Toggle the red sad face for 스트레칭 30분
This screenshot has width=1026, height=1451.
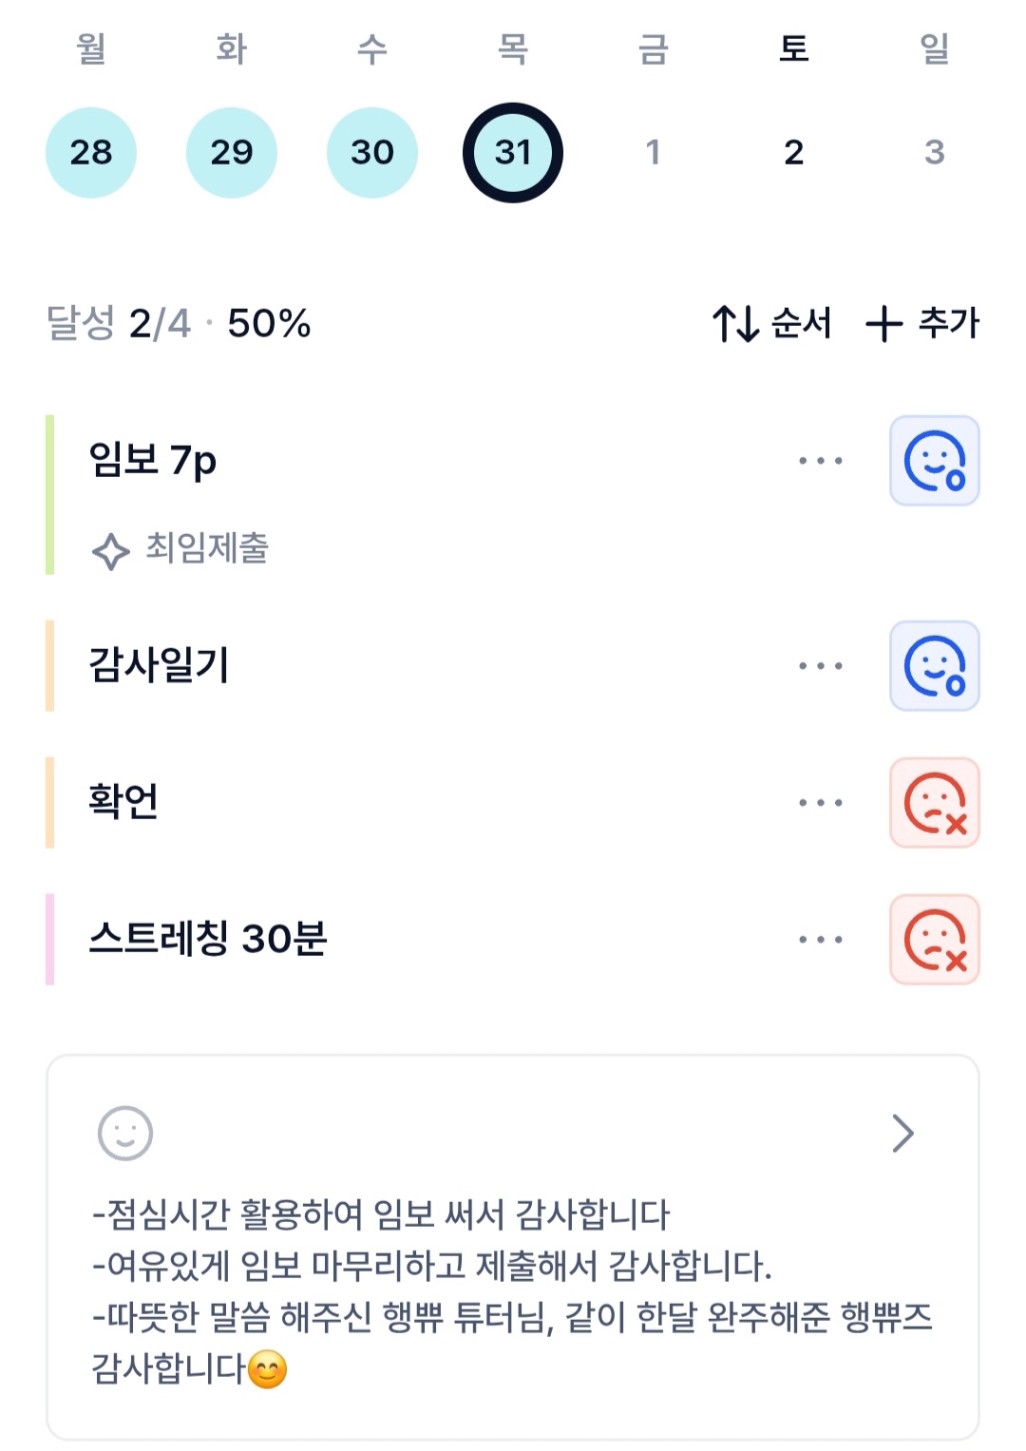(934, 940)
